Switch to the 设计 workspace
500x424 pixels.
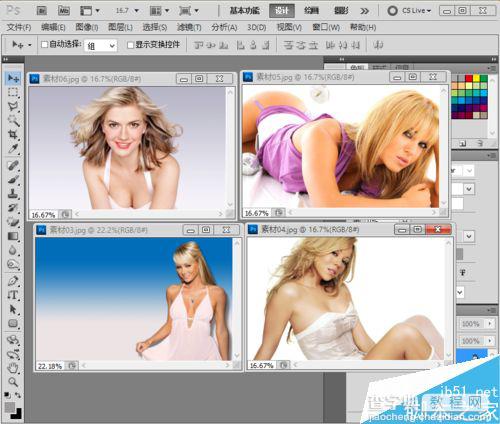click(282, 11)
